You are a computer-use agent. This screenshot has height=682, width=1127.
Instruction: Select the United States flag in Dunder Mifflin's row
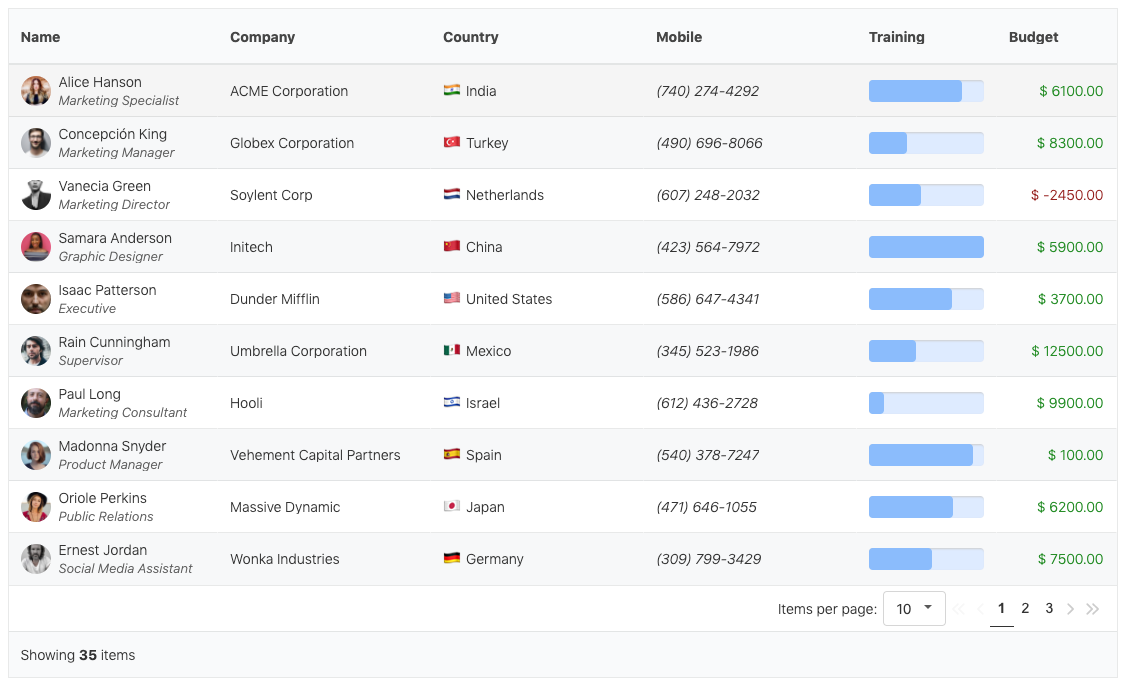coord(452,299)
